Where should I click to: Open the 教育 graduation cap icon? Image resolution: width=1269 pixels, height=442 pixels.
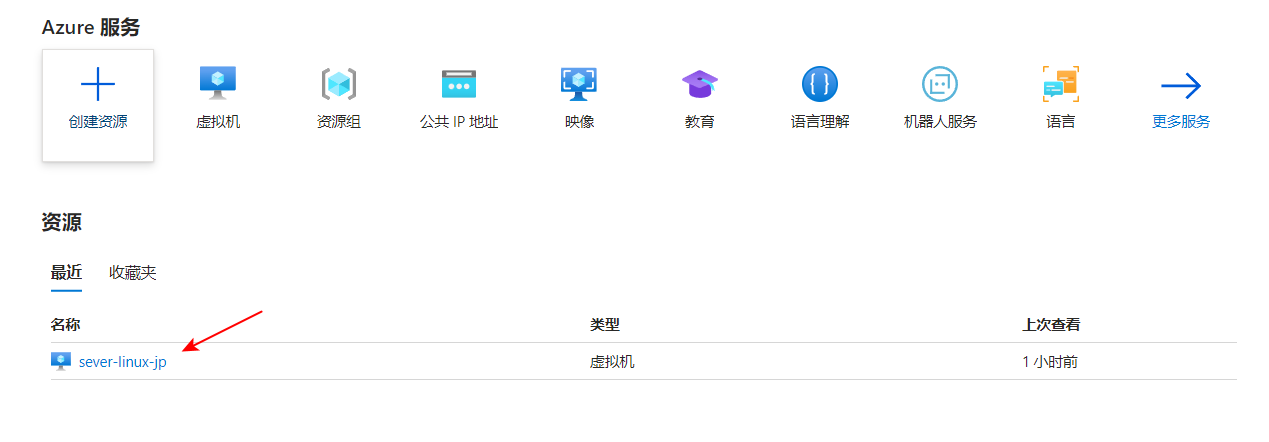(x=700, y=84)
